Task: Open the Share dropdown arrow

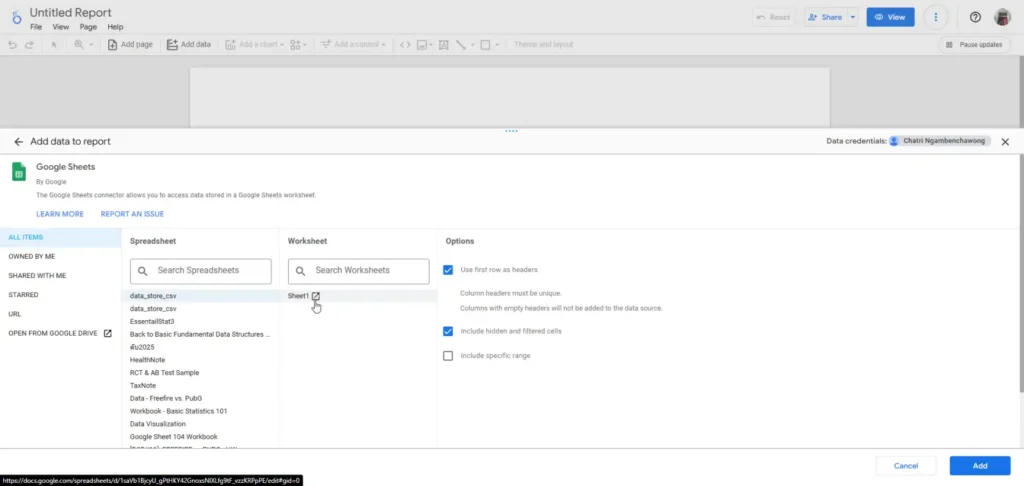Action: click(x=853, y=17)
